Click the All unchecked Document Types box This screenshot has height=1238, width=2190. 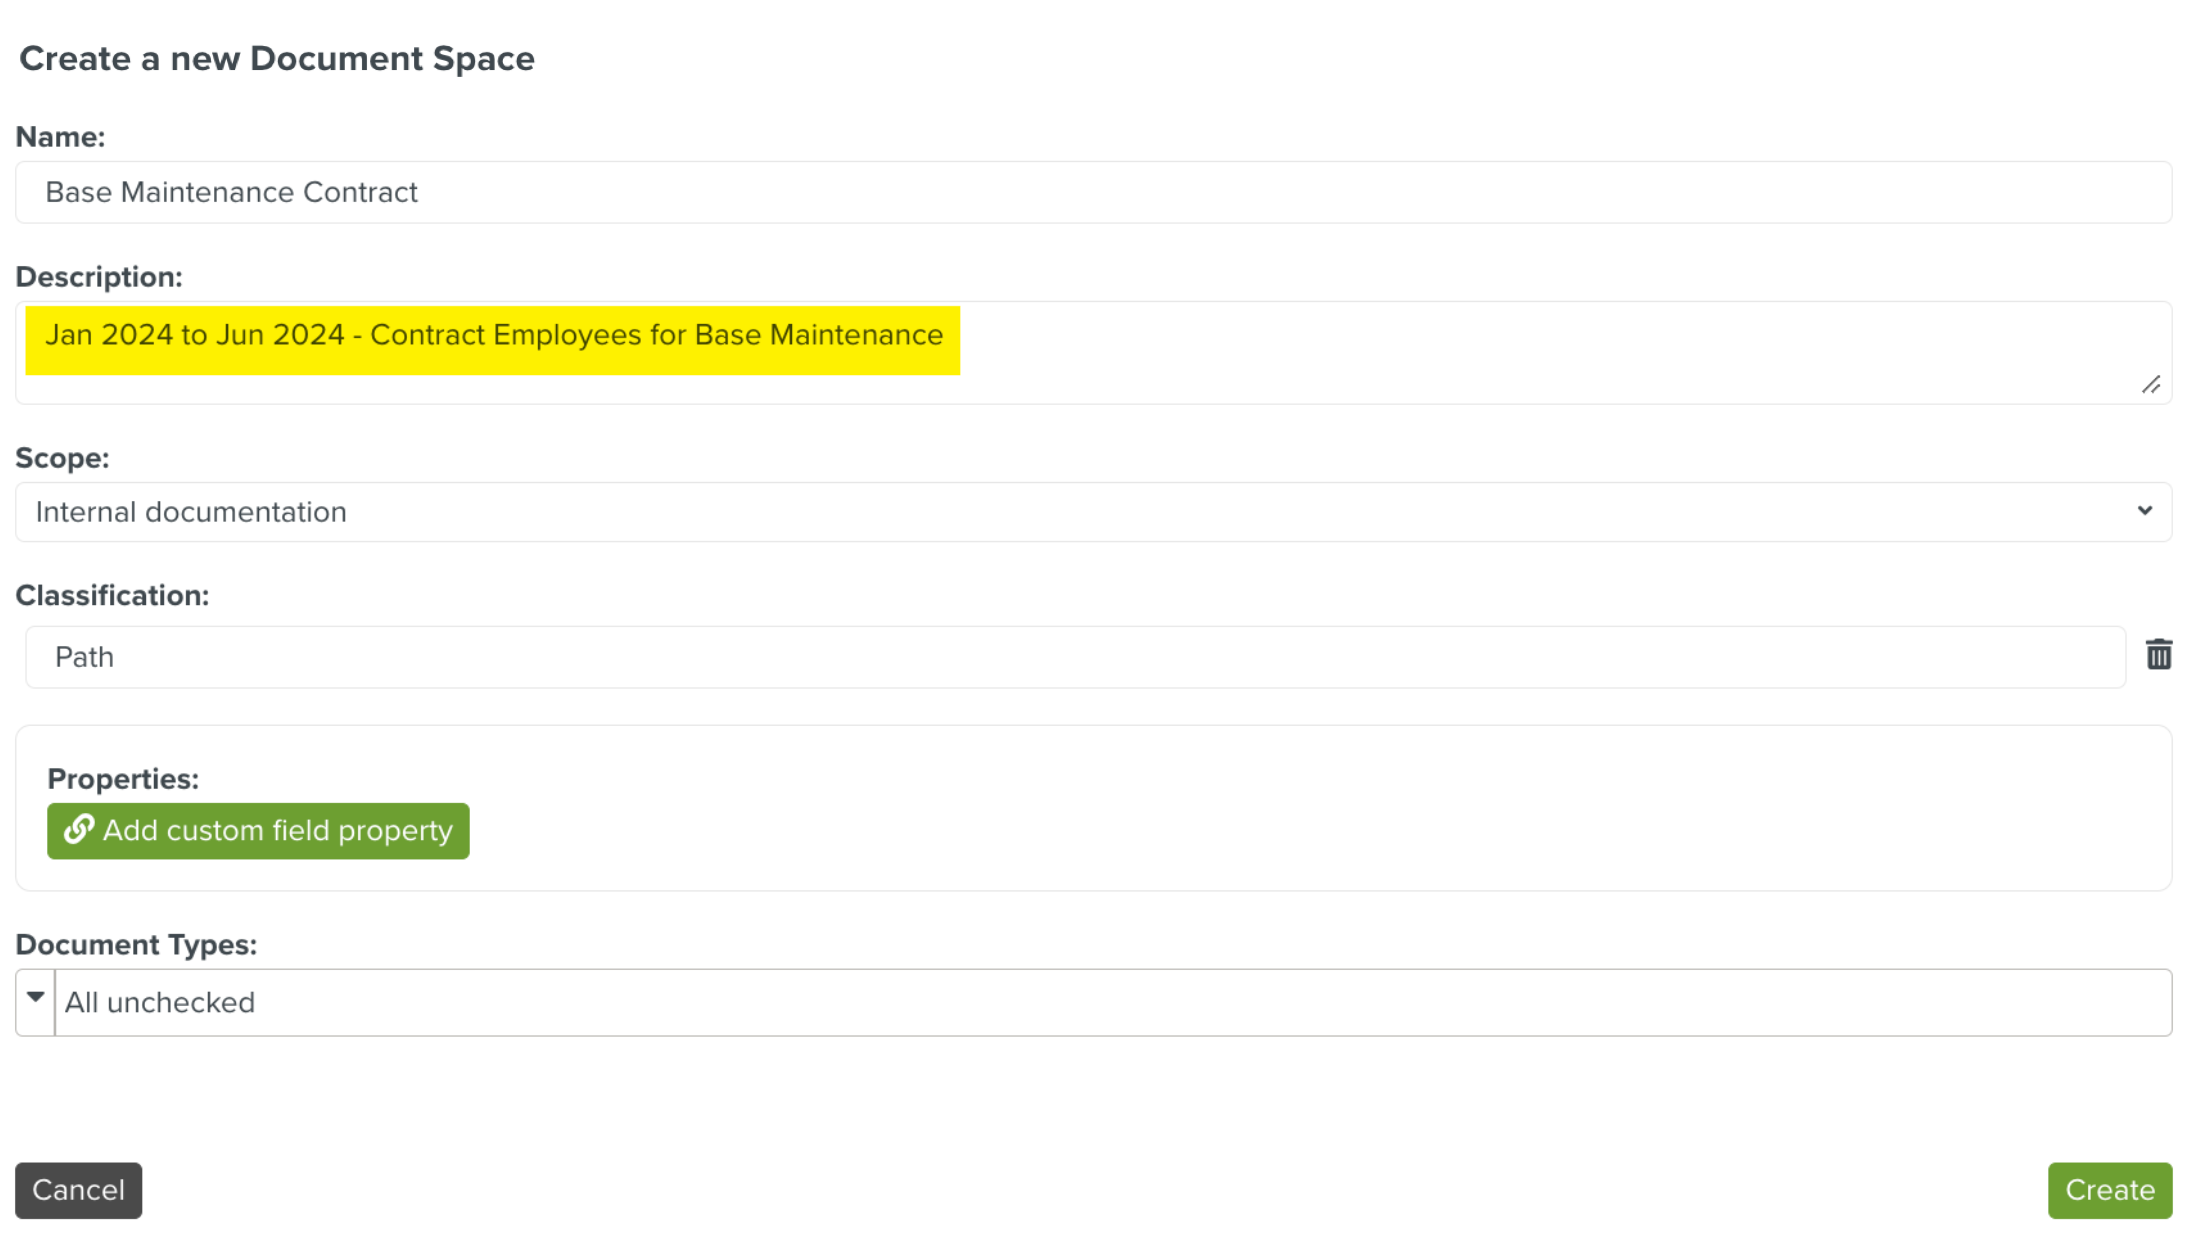tap(1110, 1002)
